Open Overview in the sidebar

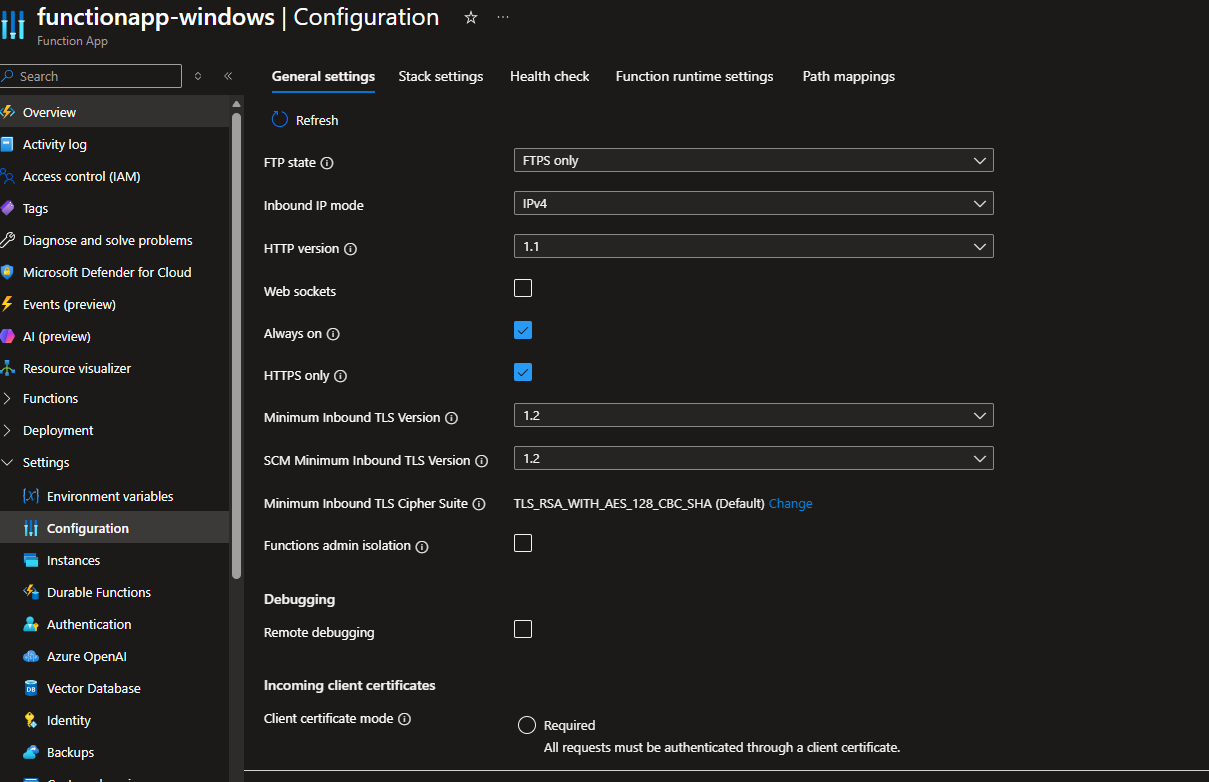click(114, 112)
